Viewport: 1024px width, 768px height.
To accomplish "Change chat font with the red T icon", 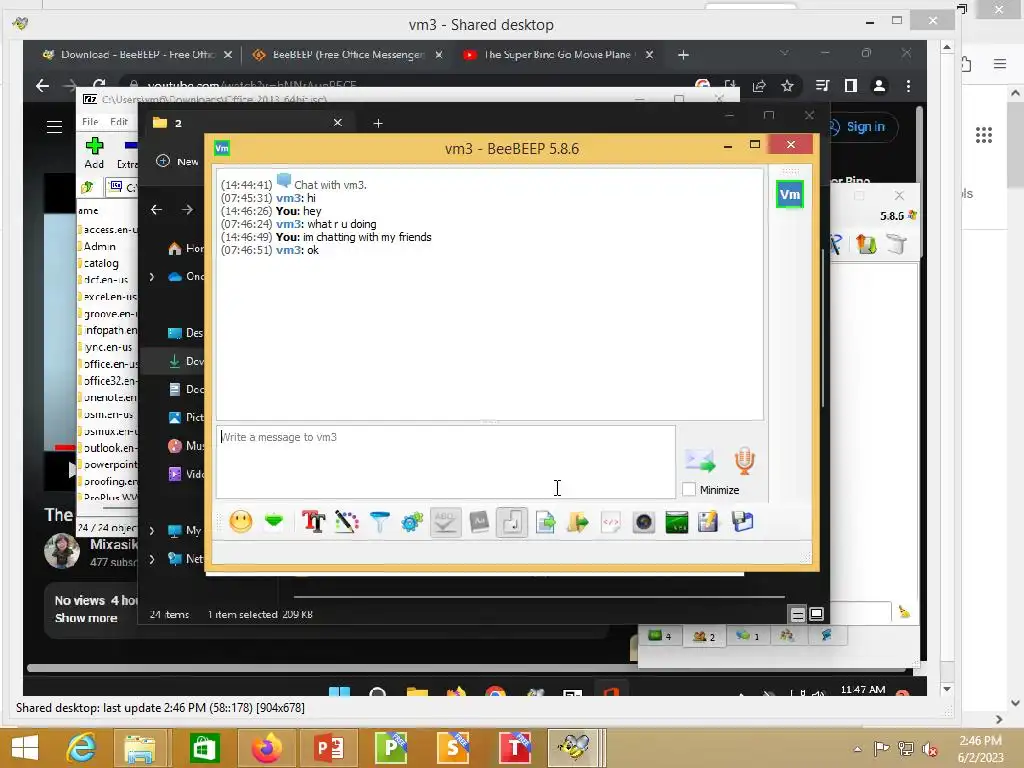I will tap(313, 522).
